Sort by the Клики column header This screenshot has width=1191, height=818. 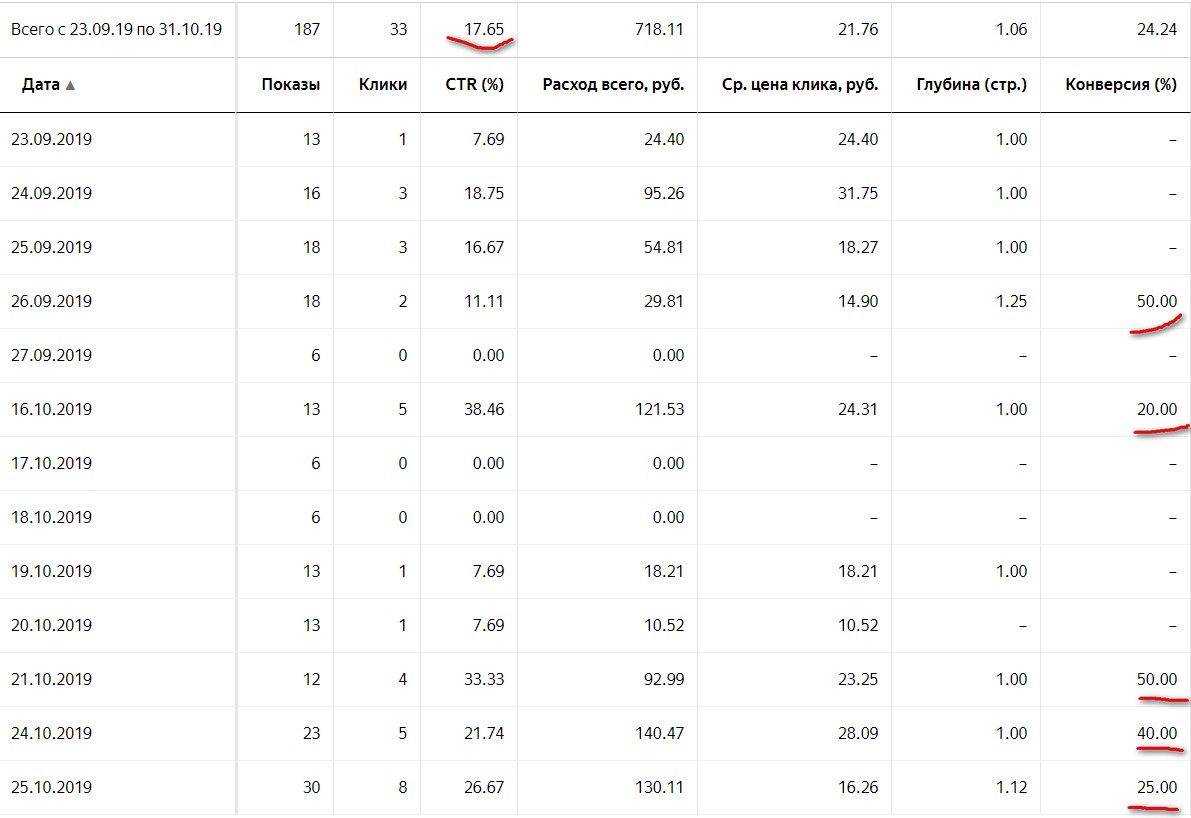click(382, 85)
